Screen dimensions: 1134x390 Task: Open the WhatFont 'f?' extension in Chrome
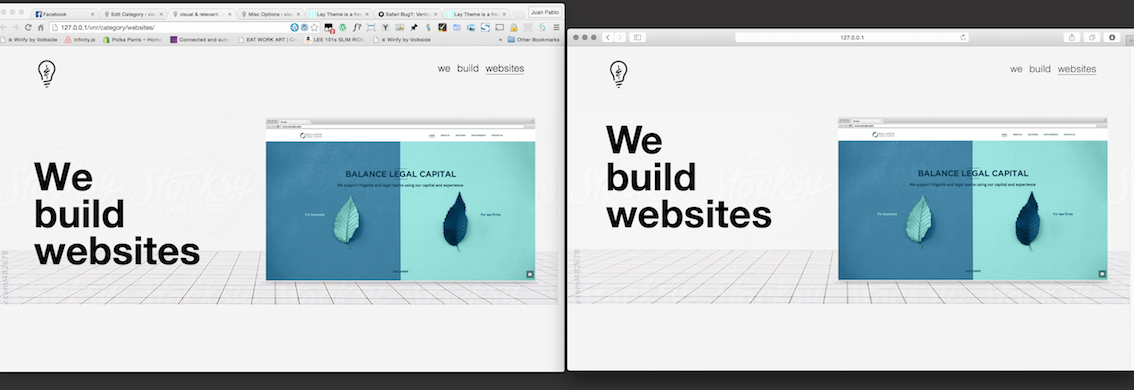click(x=357, y=27)
